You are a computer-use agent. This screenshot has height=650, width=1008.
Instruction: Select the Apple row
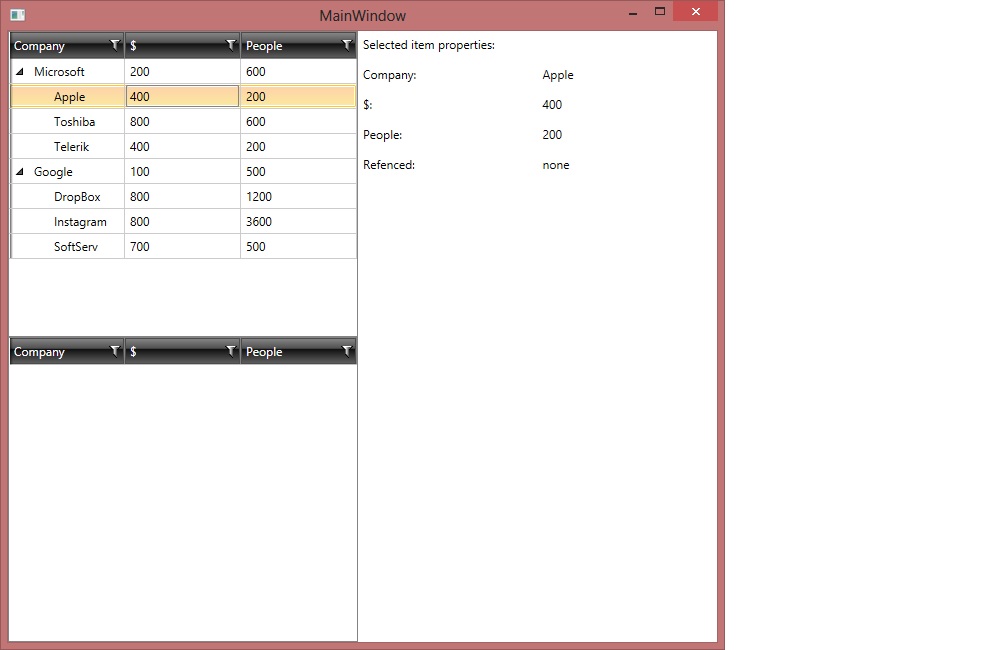[183, 96]
